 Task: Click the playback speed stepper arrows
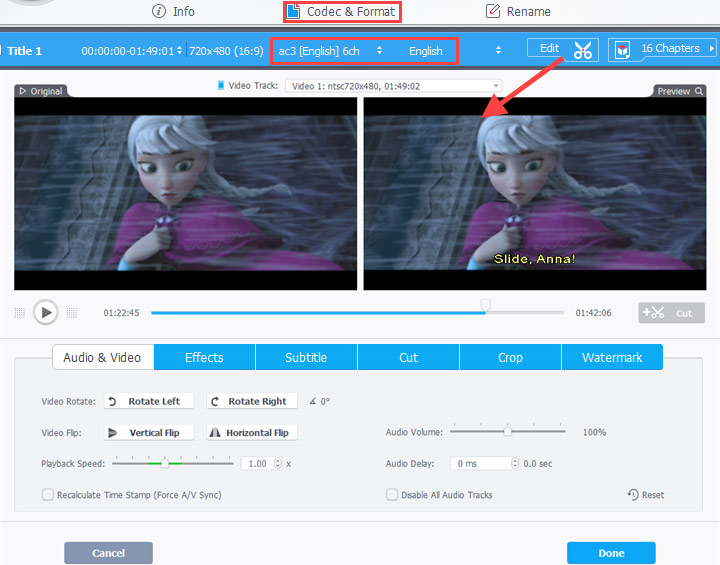tap(277, 463)
